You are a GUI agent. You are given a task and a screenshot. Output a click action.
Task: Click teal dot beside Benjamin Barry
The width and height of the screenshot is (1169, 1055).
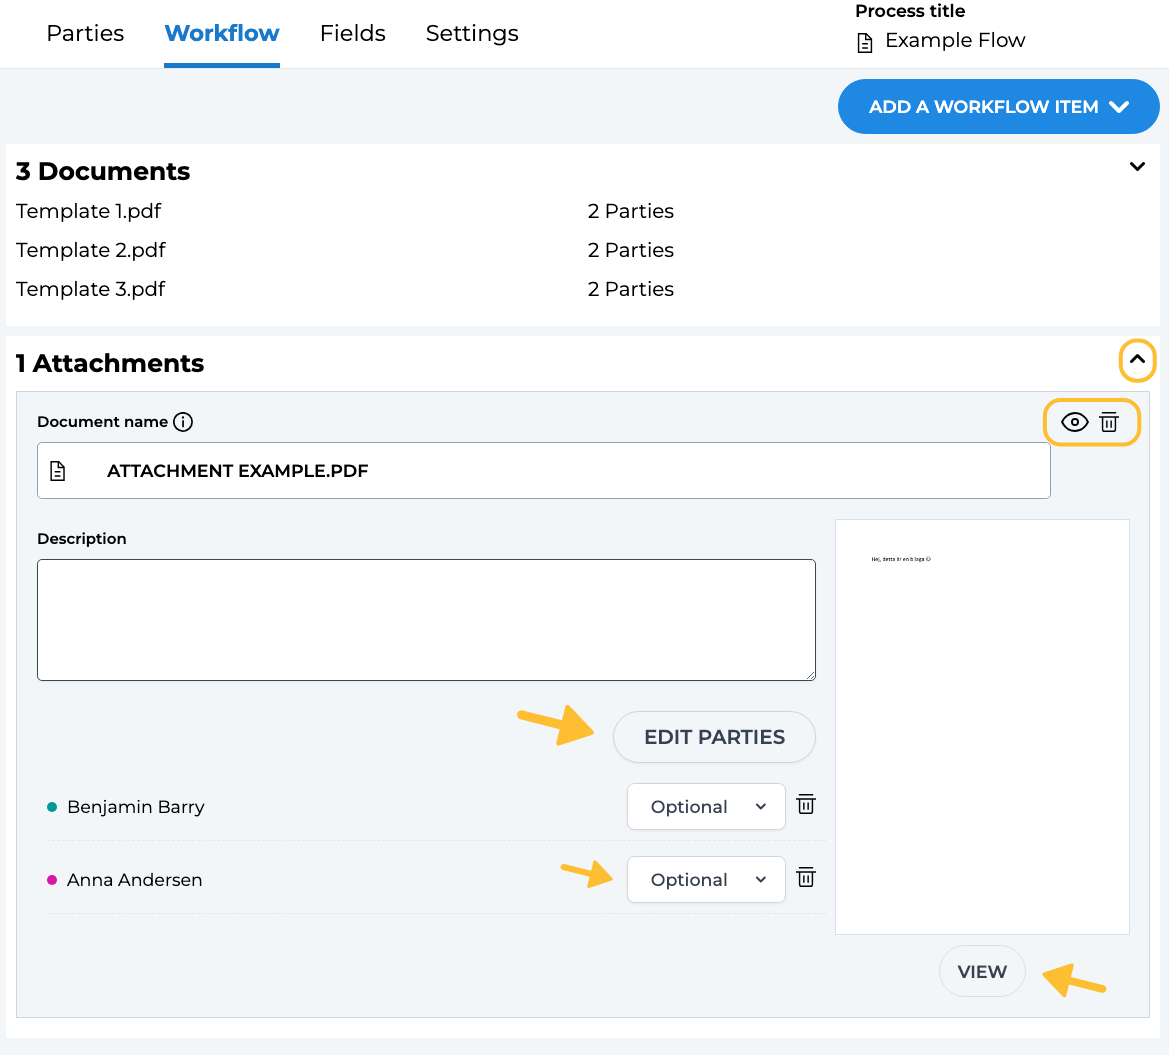[52, 807]
